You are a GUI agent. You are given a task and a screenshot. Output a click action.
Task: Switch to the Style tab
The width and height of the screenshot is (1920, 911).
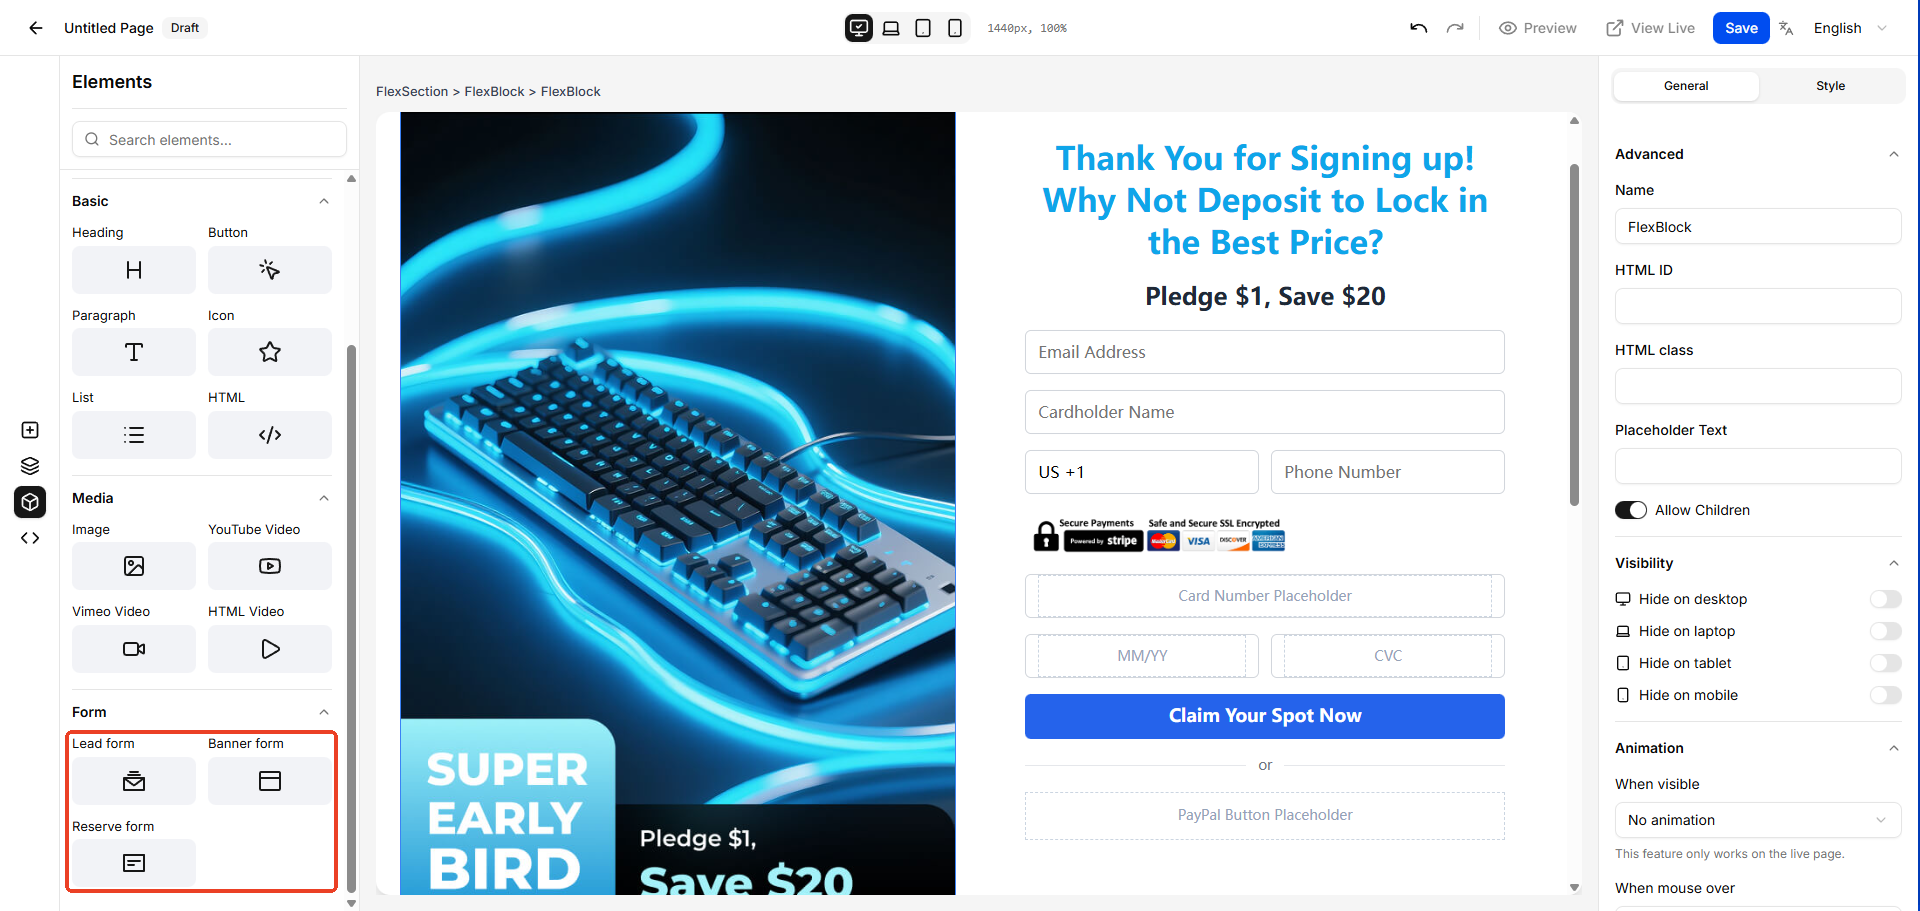click(1830, 86)
